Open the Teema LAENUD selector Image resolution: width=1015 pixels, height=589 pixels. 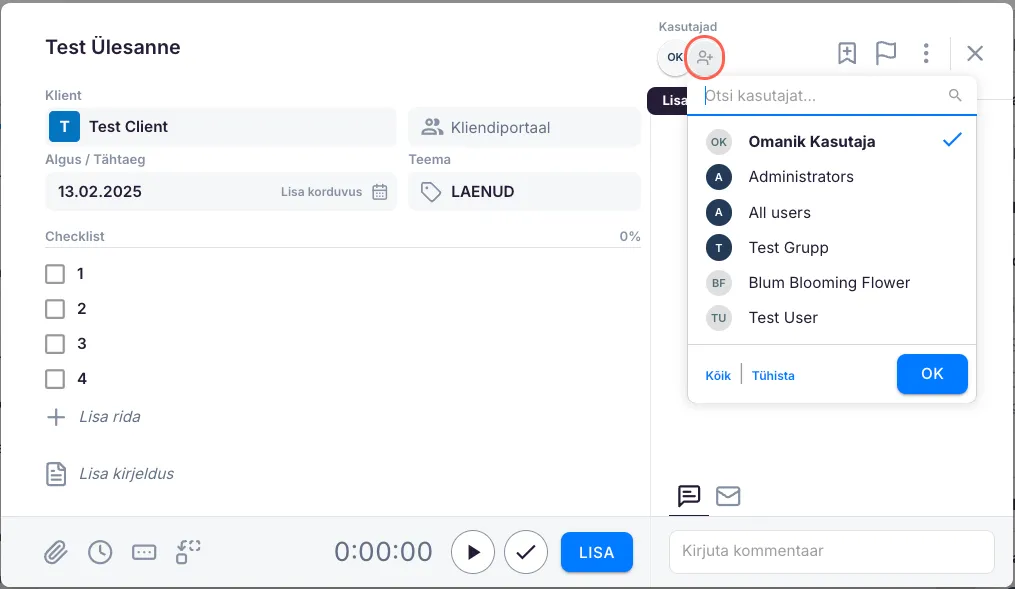click(524, 192)
